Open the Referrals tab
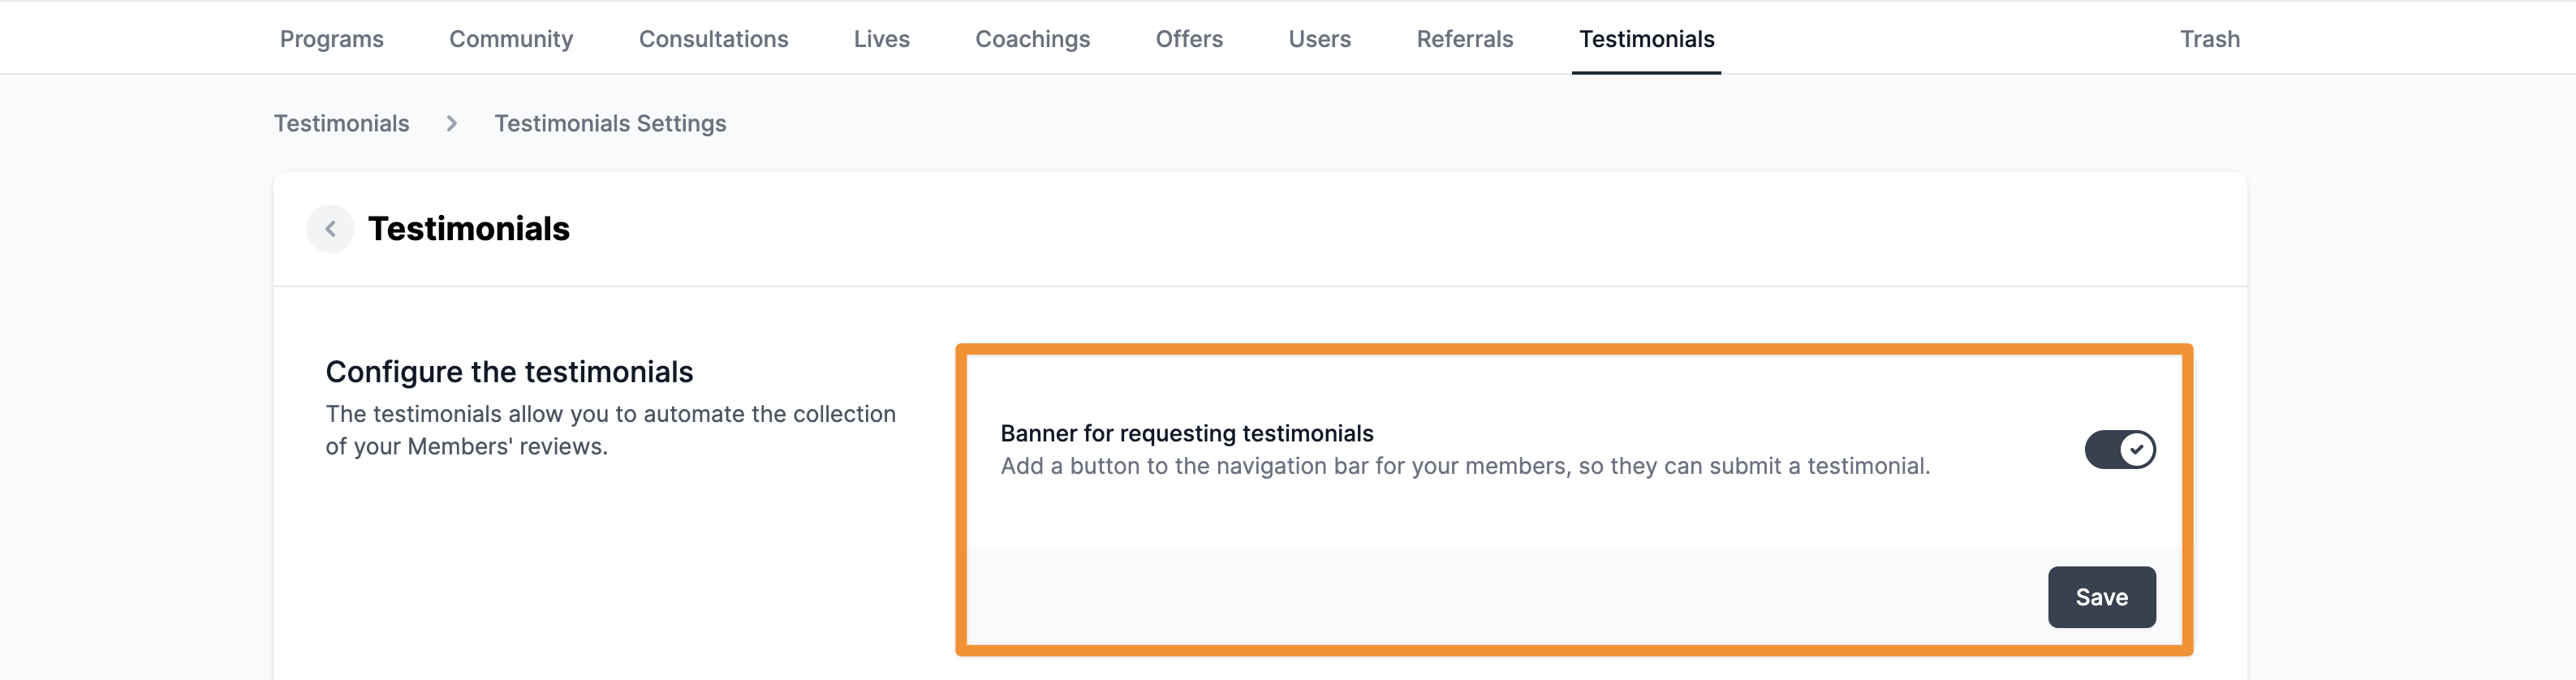Viewport: 2576px width, 680px height. [1464, 39]
